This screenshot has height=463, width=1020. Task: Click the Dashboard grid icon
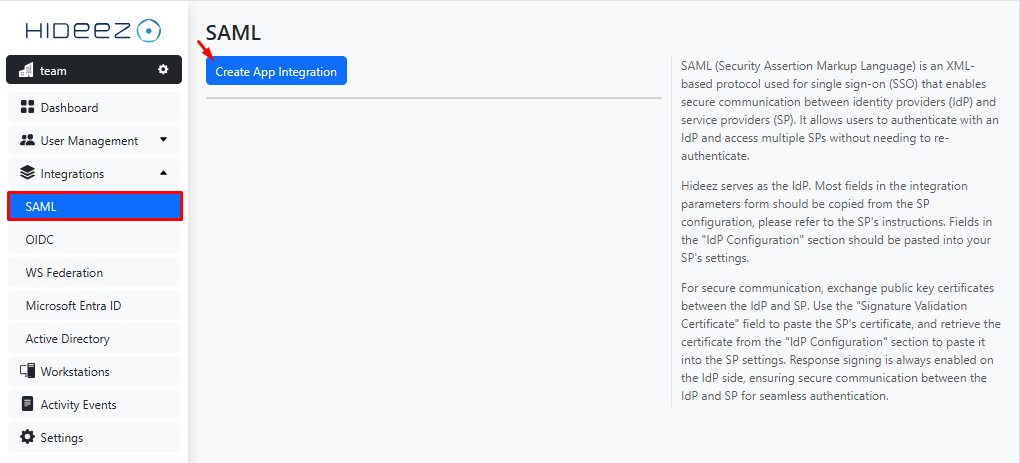(x=28, y=107)
